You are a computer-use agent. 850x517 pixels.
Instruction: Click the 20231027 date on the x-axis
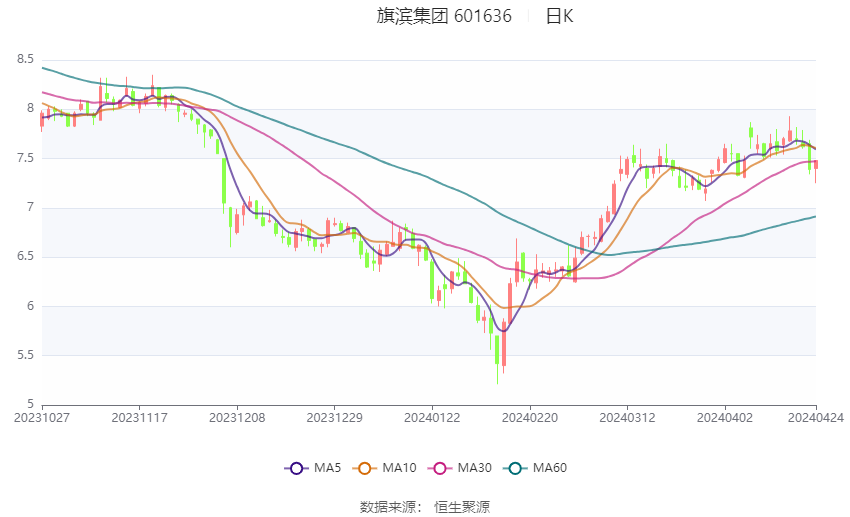click(x=42, y=418)
